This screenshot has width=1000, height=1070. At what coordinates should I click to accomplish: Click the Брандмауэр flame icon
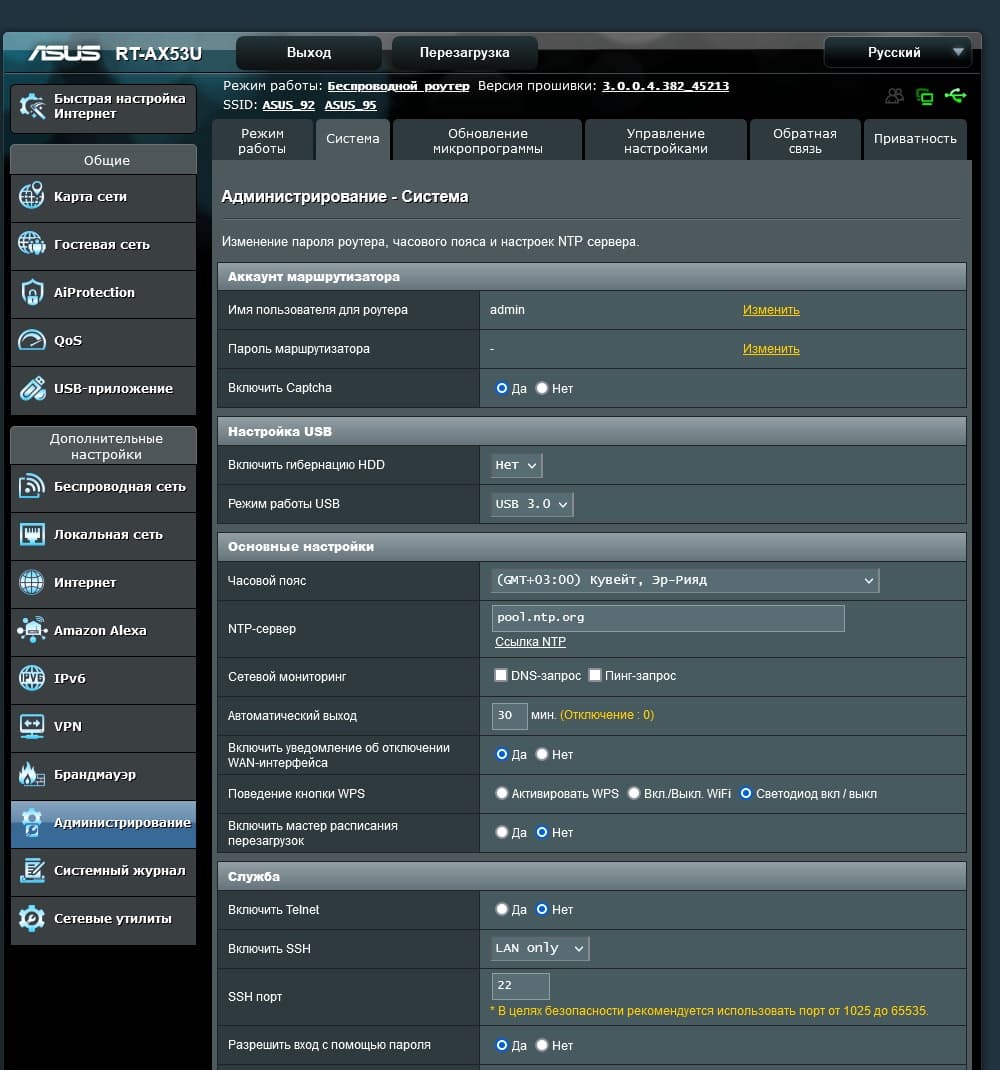point(32,774)
